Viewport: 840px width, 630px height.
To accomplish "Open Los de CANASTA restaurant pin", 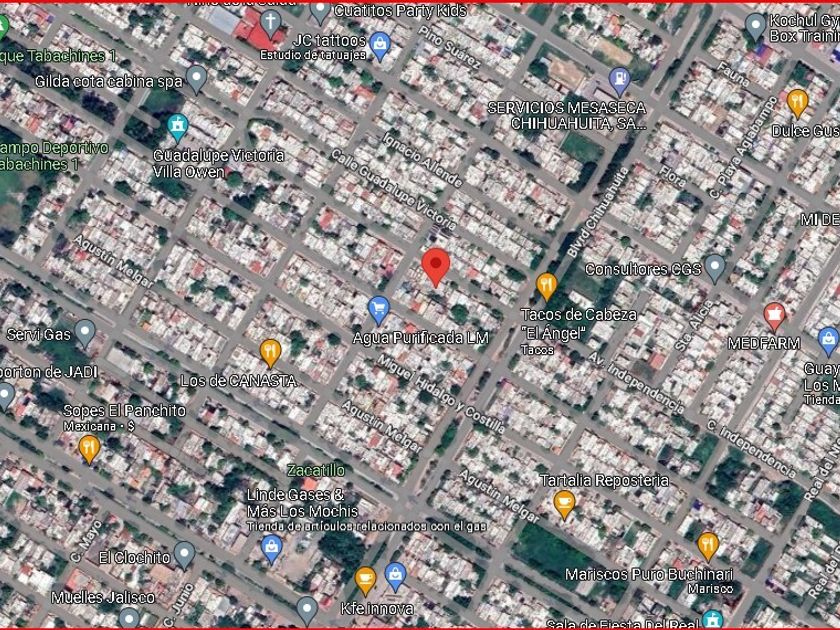I will 271,354.
